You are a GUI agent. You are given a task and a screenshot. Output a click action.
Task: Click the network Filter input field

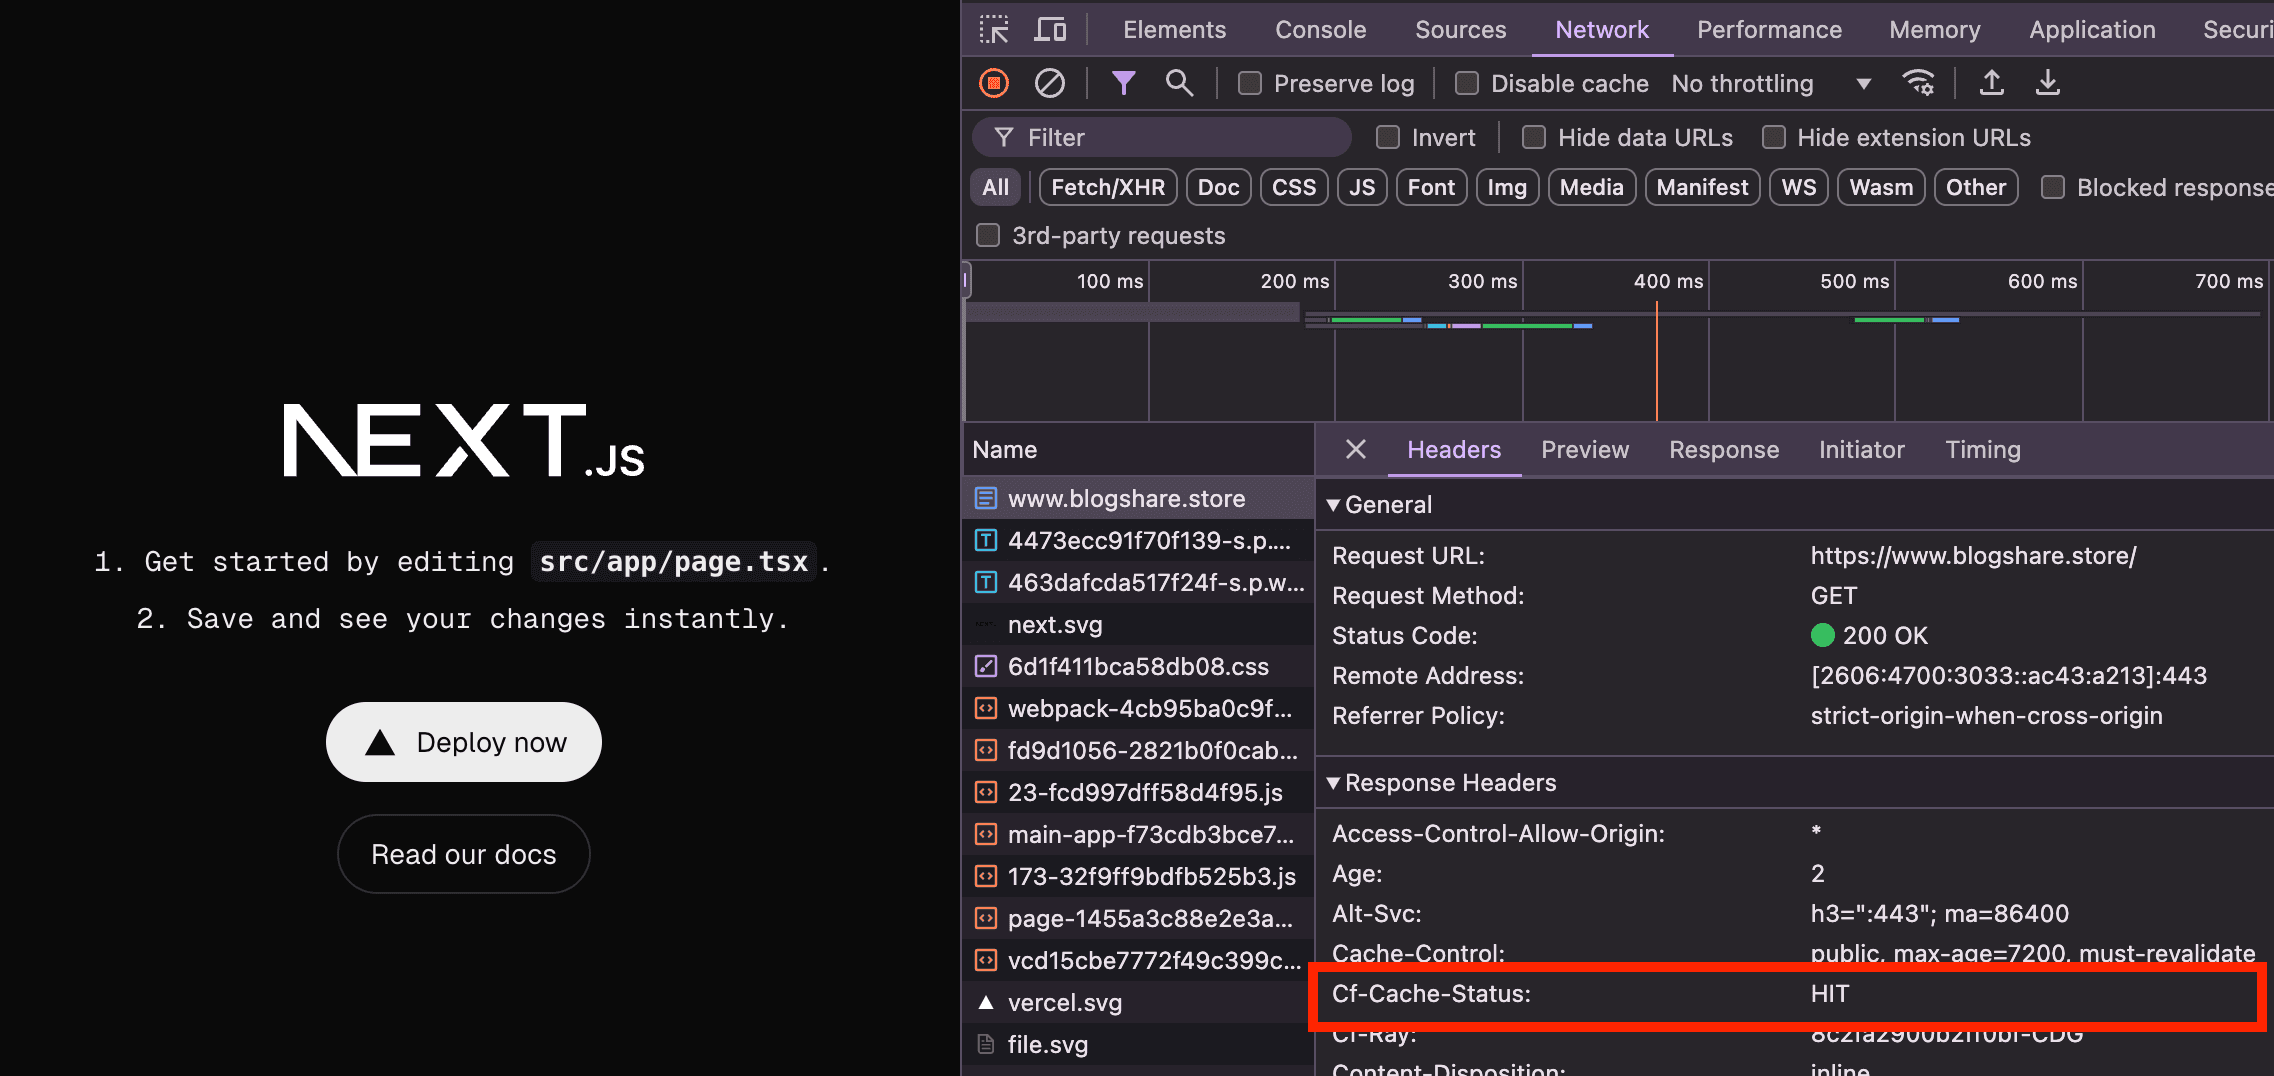[1161, 137]
